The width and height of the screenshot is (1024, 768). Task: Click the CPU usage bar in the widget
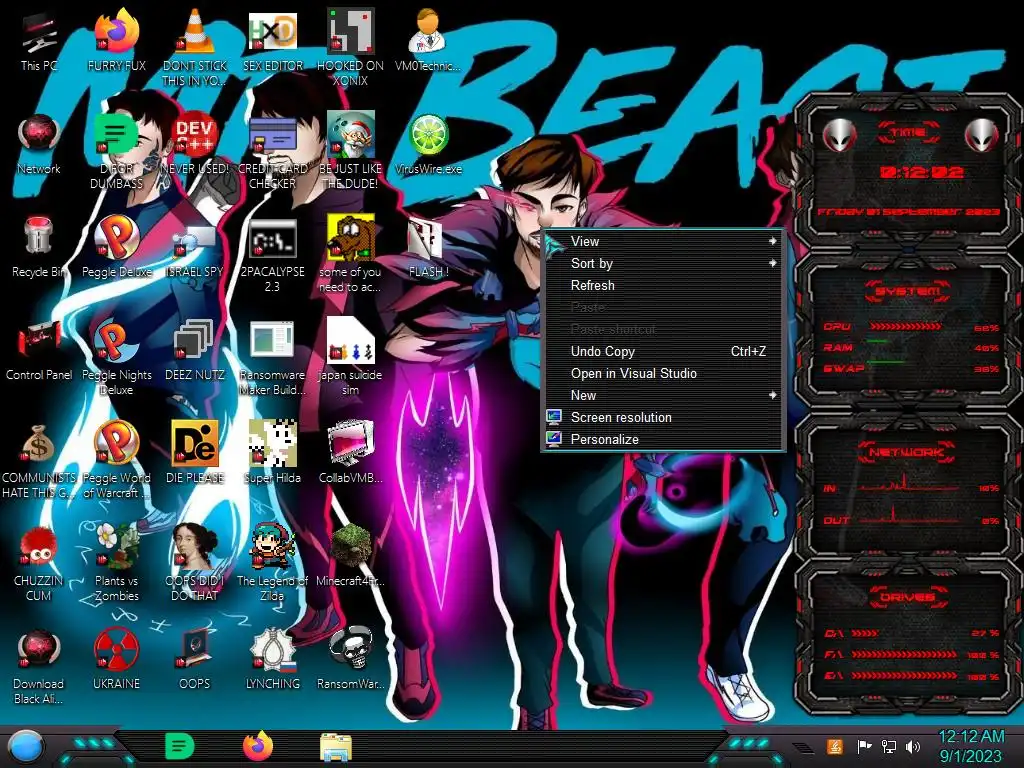click(x=906, y=326)
